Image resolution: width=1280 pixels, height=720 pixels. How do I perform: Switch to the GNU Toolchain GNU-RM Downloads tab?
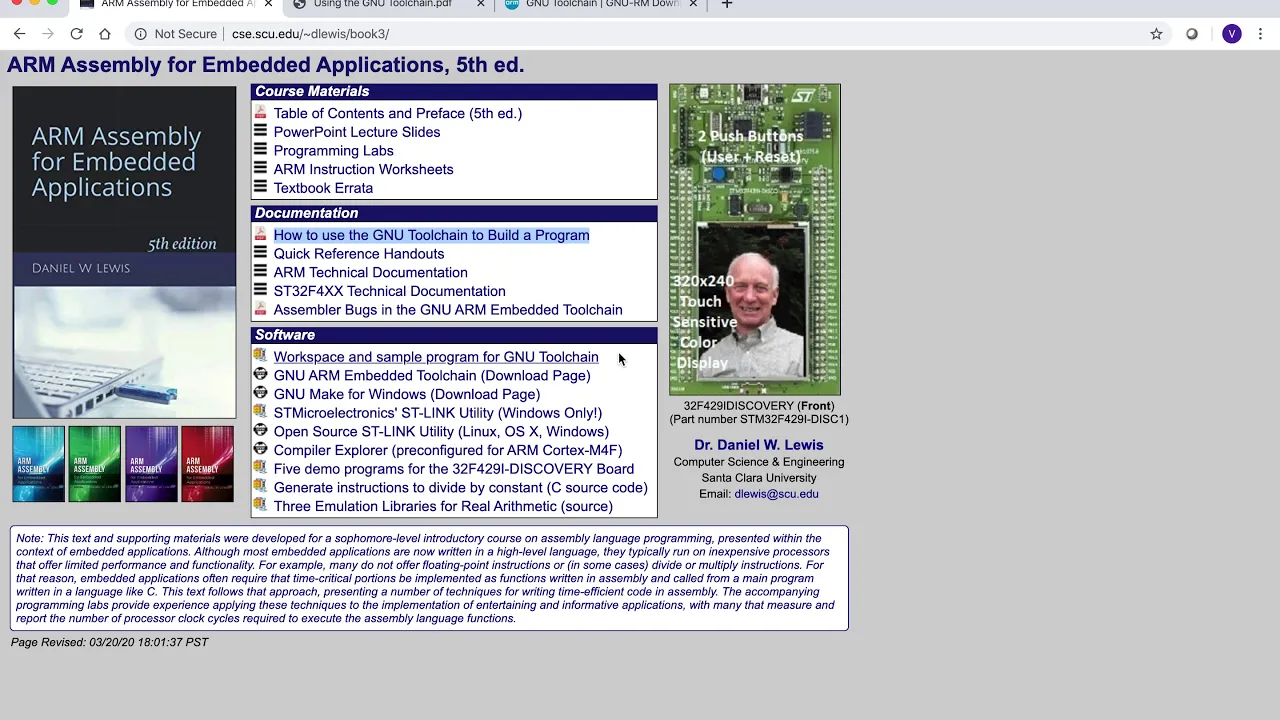click(602, 5)
